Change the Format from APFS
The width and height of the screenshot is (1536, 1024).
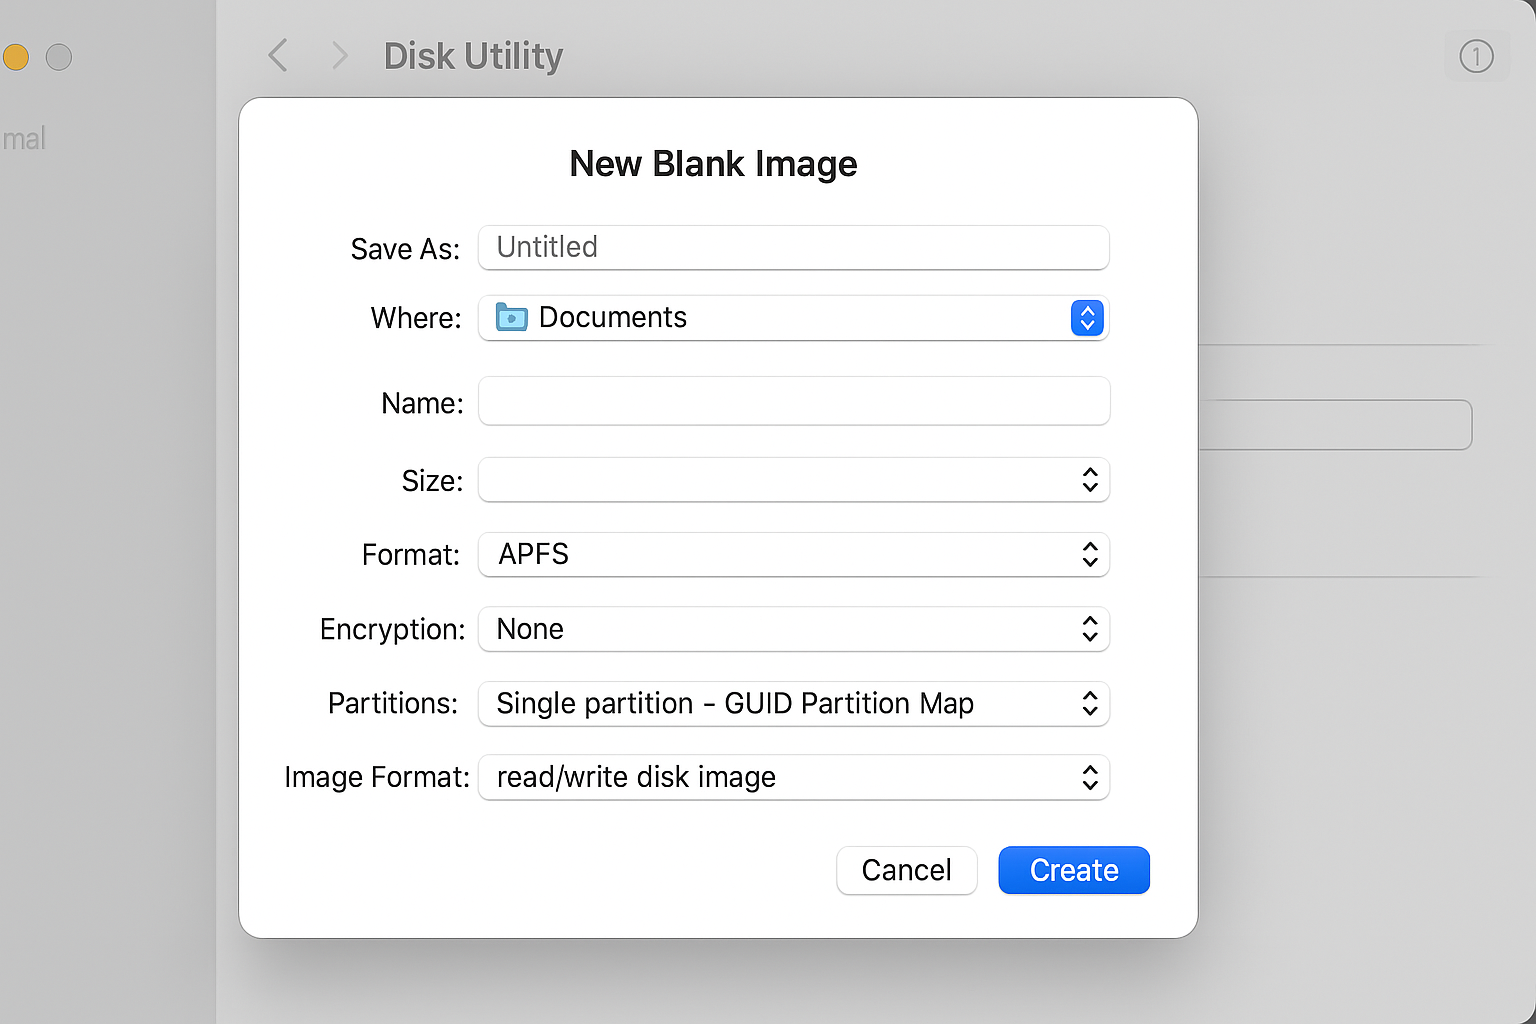point(793,555)
